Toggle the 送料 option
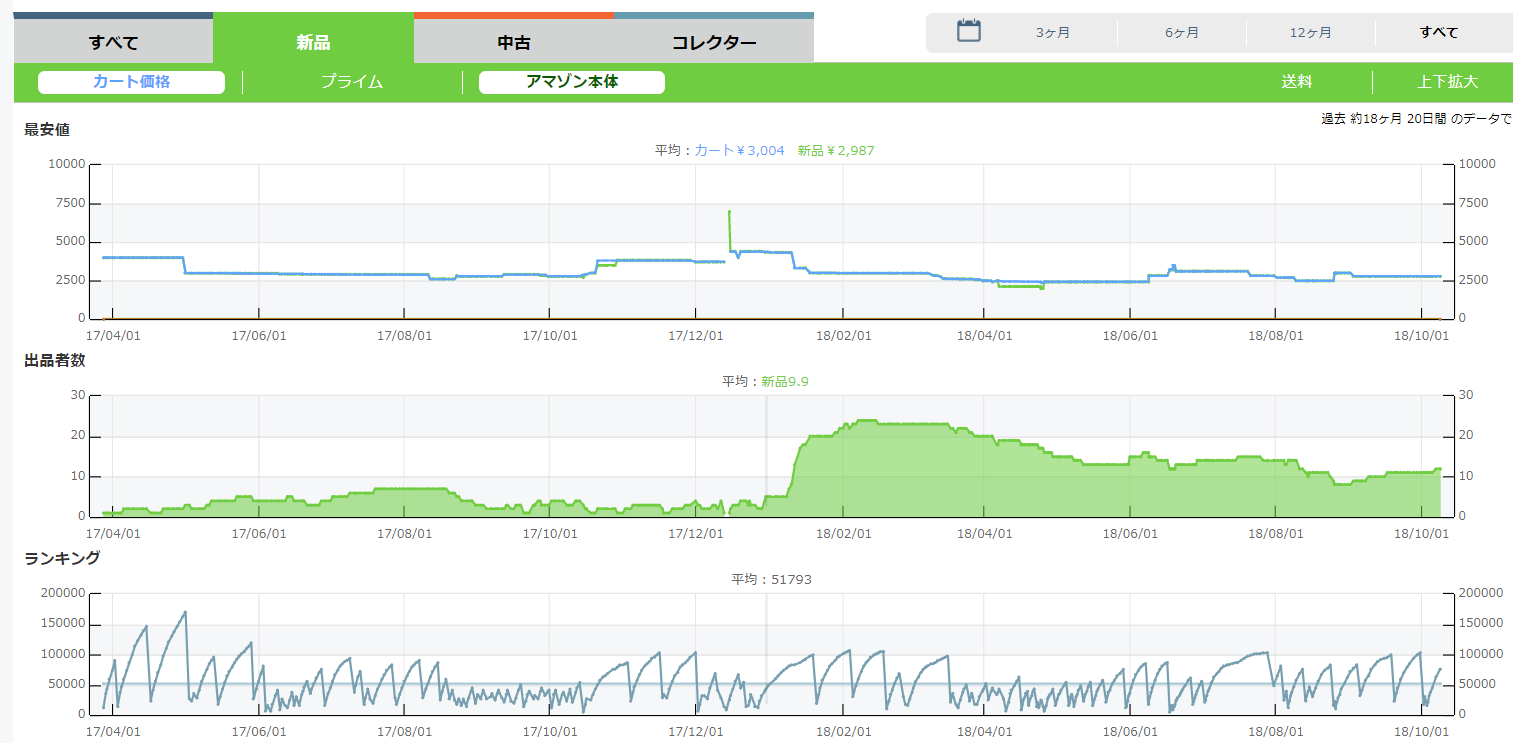 tap(1296, 82)
